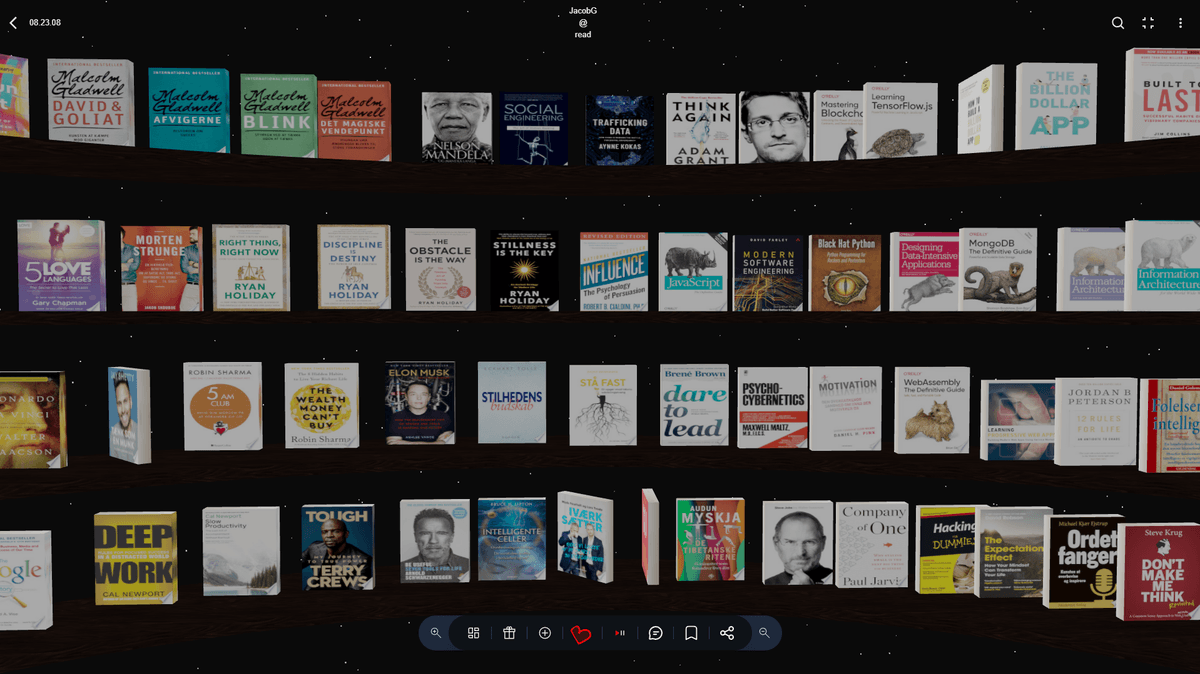Click the 08.23.08 date label
Screen dimensions: 1200x674
click(x=45, y=22)
